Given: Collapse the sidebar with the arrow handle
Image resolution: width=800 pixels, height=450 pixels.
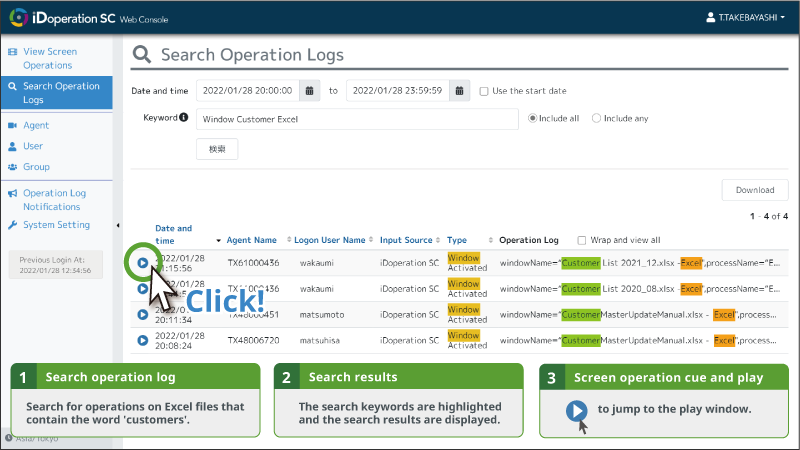Looking at the screenshot, I should point(118,225).
